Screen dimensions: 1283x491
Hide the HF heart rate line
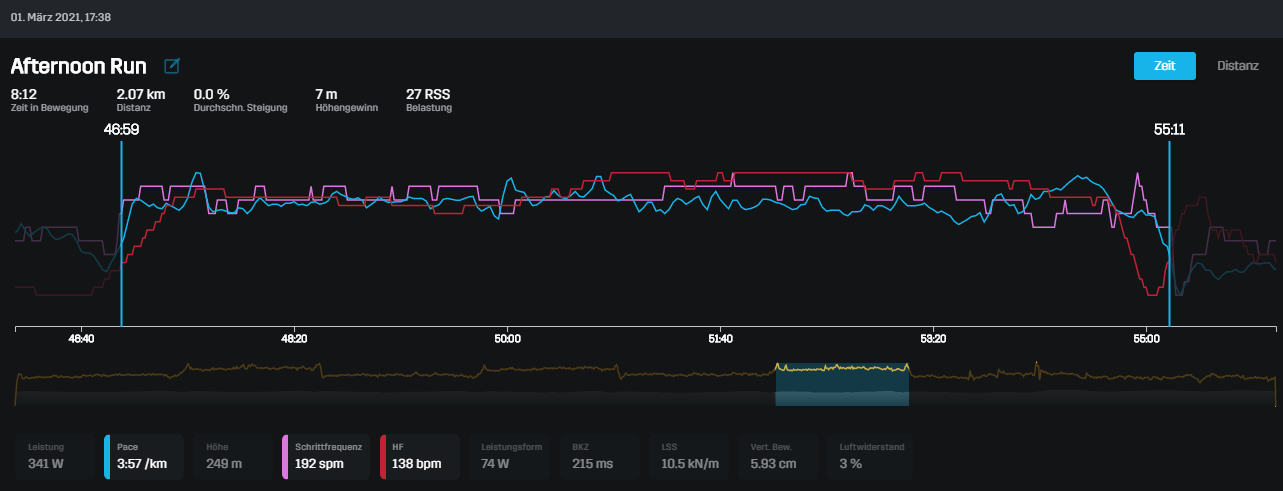420,457
